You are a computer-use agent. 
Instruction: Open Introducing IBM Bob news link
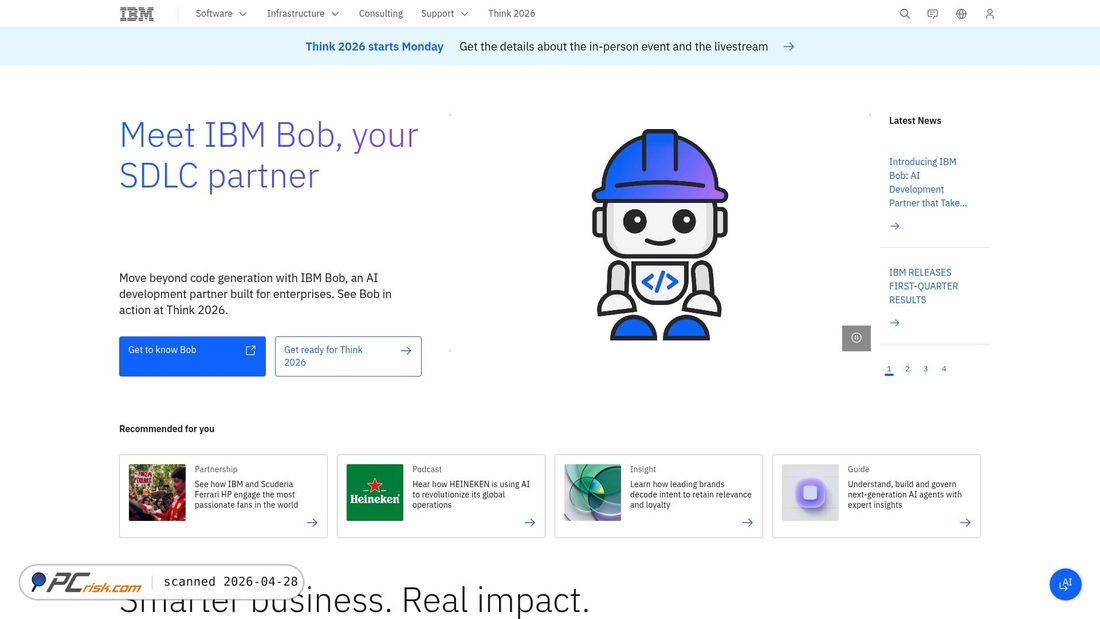[x=927, y=182]
